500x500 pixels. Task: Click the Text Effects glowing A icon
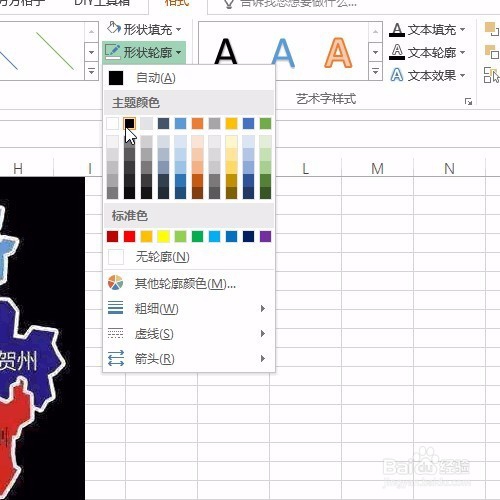(x=397, y=75)
